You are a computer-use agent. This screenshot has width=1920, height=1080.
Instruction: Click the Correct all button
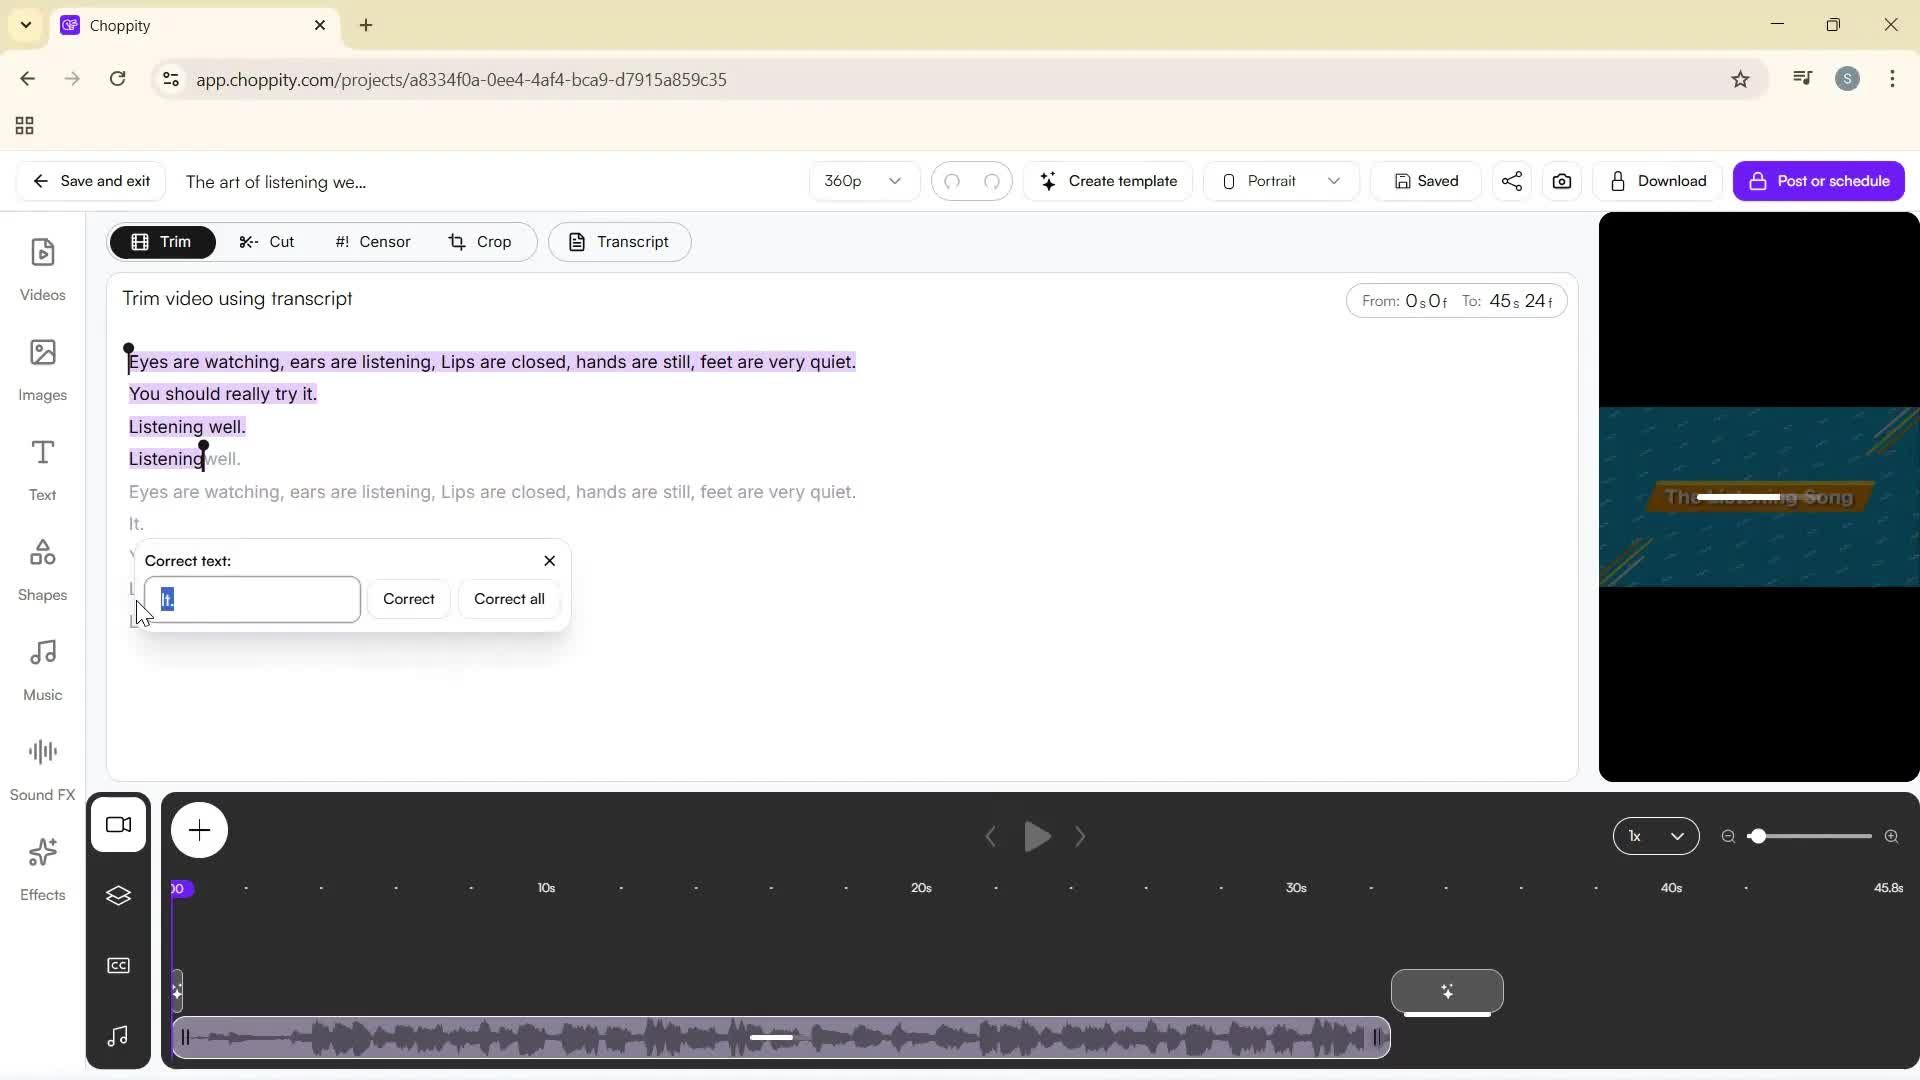[509, 599]
